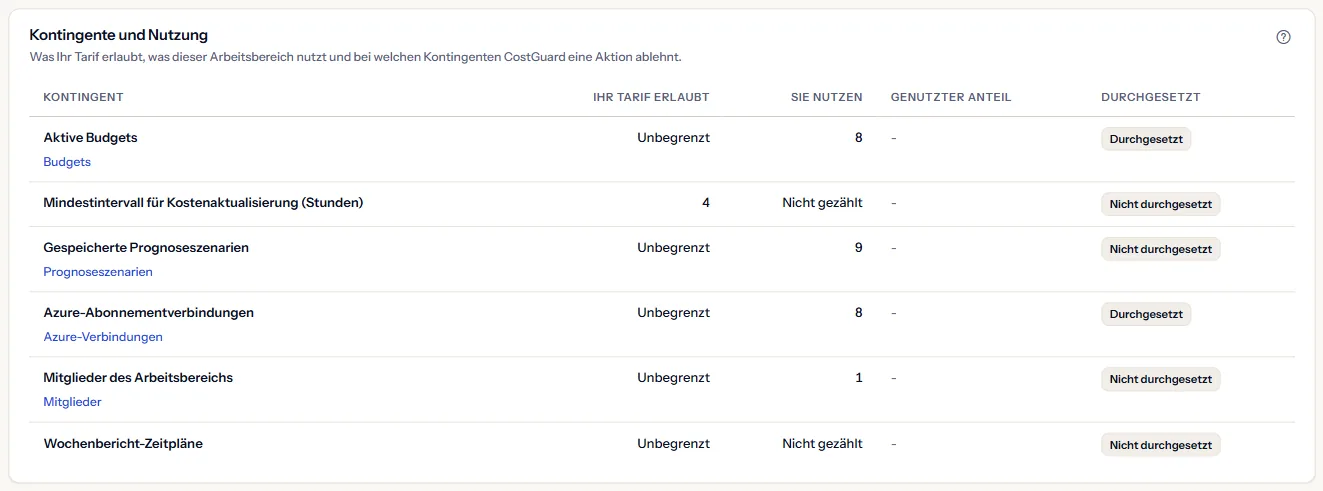This screenshot has height=491, width=1323.
Task: Click Nicht durchgesetzt badge for Gespeicherte Prognoseszenarien
Action: tap(1161, 249)
